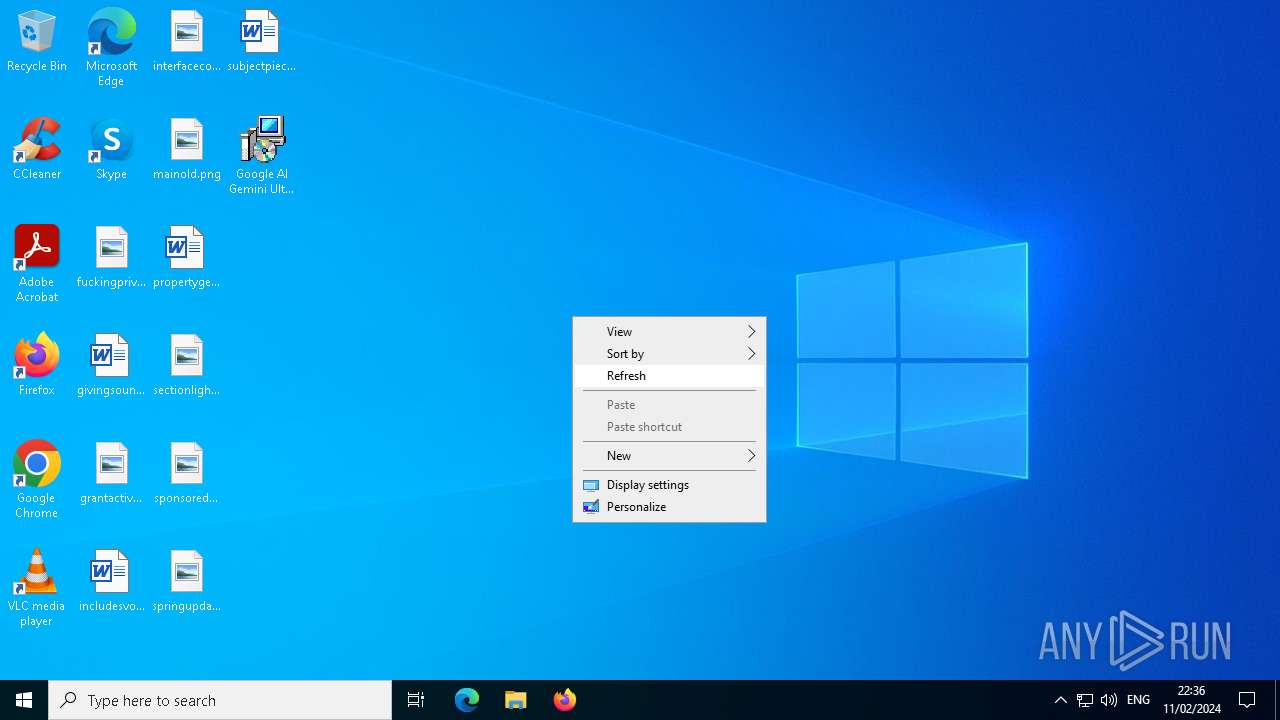Select the Firefox desktop shortcut
1280x720 pixels.
(37, 366)
